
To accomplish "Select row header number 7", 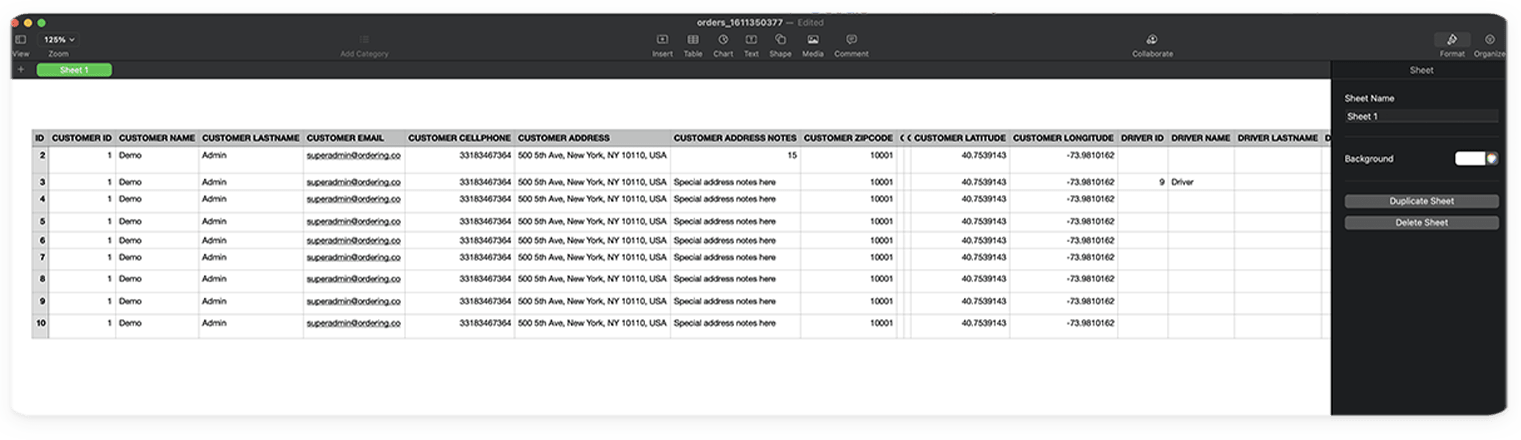I will coord(41,258).
